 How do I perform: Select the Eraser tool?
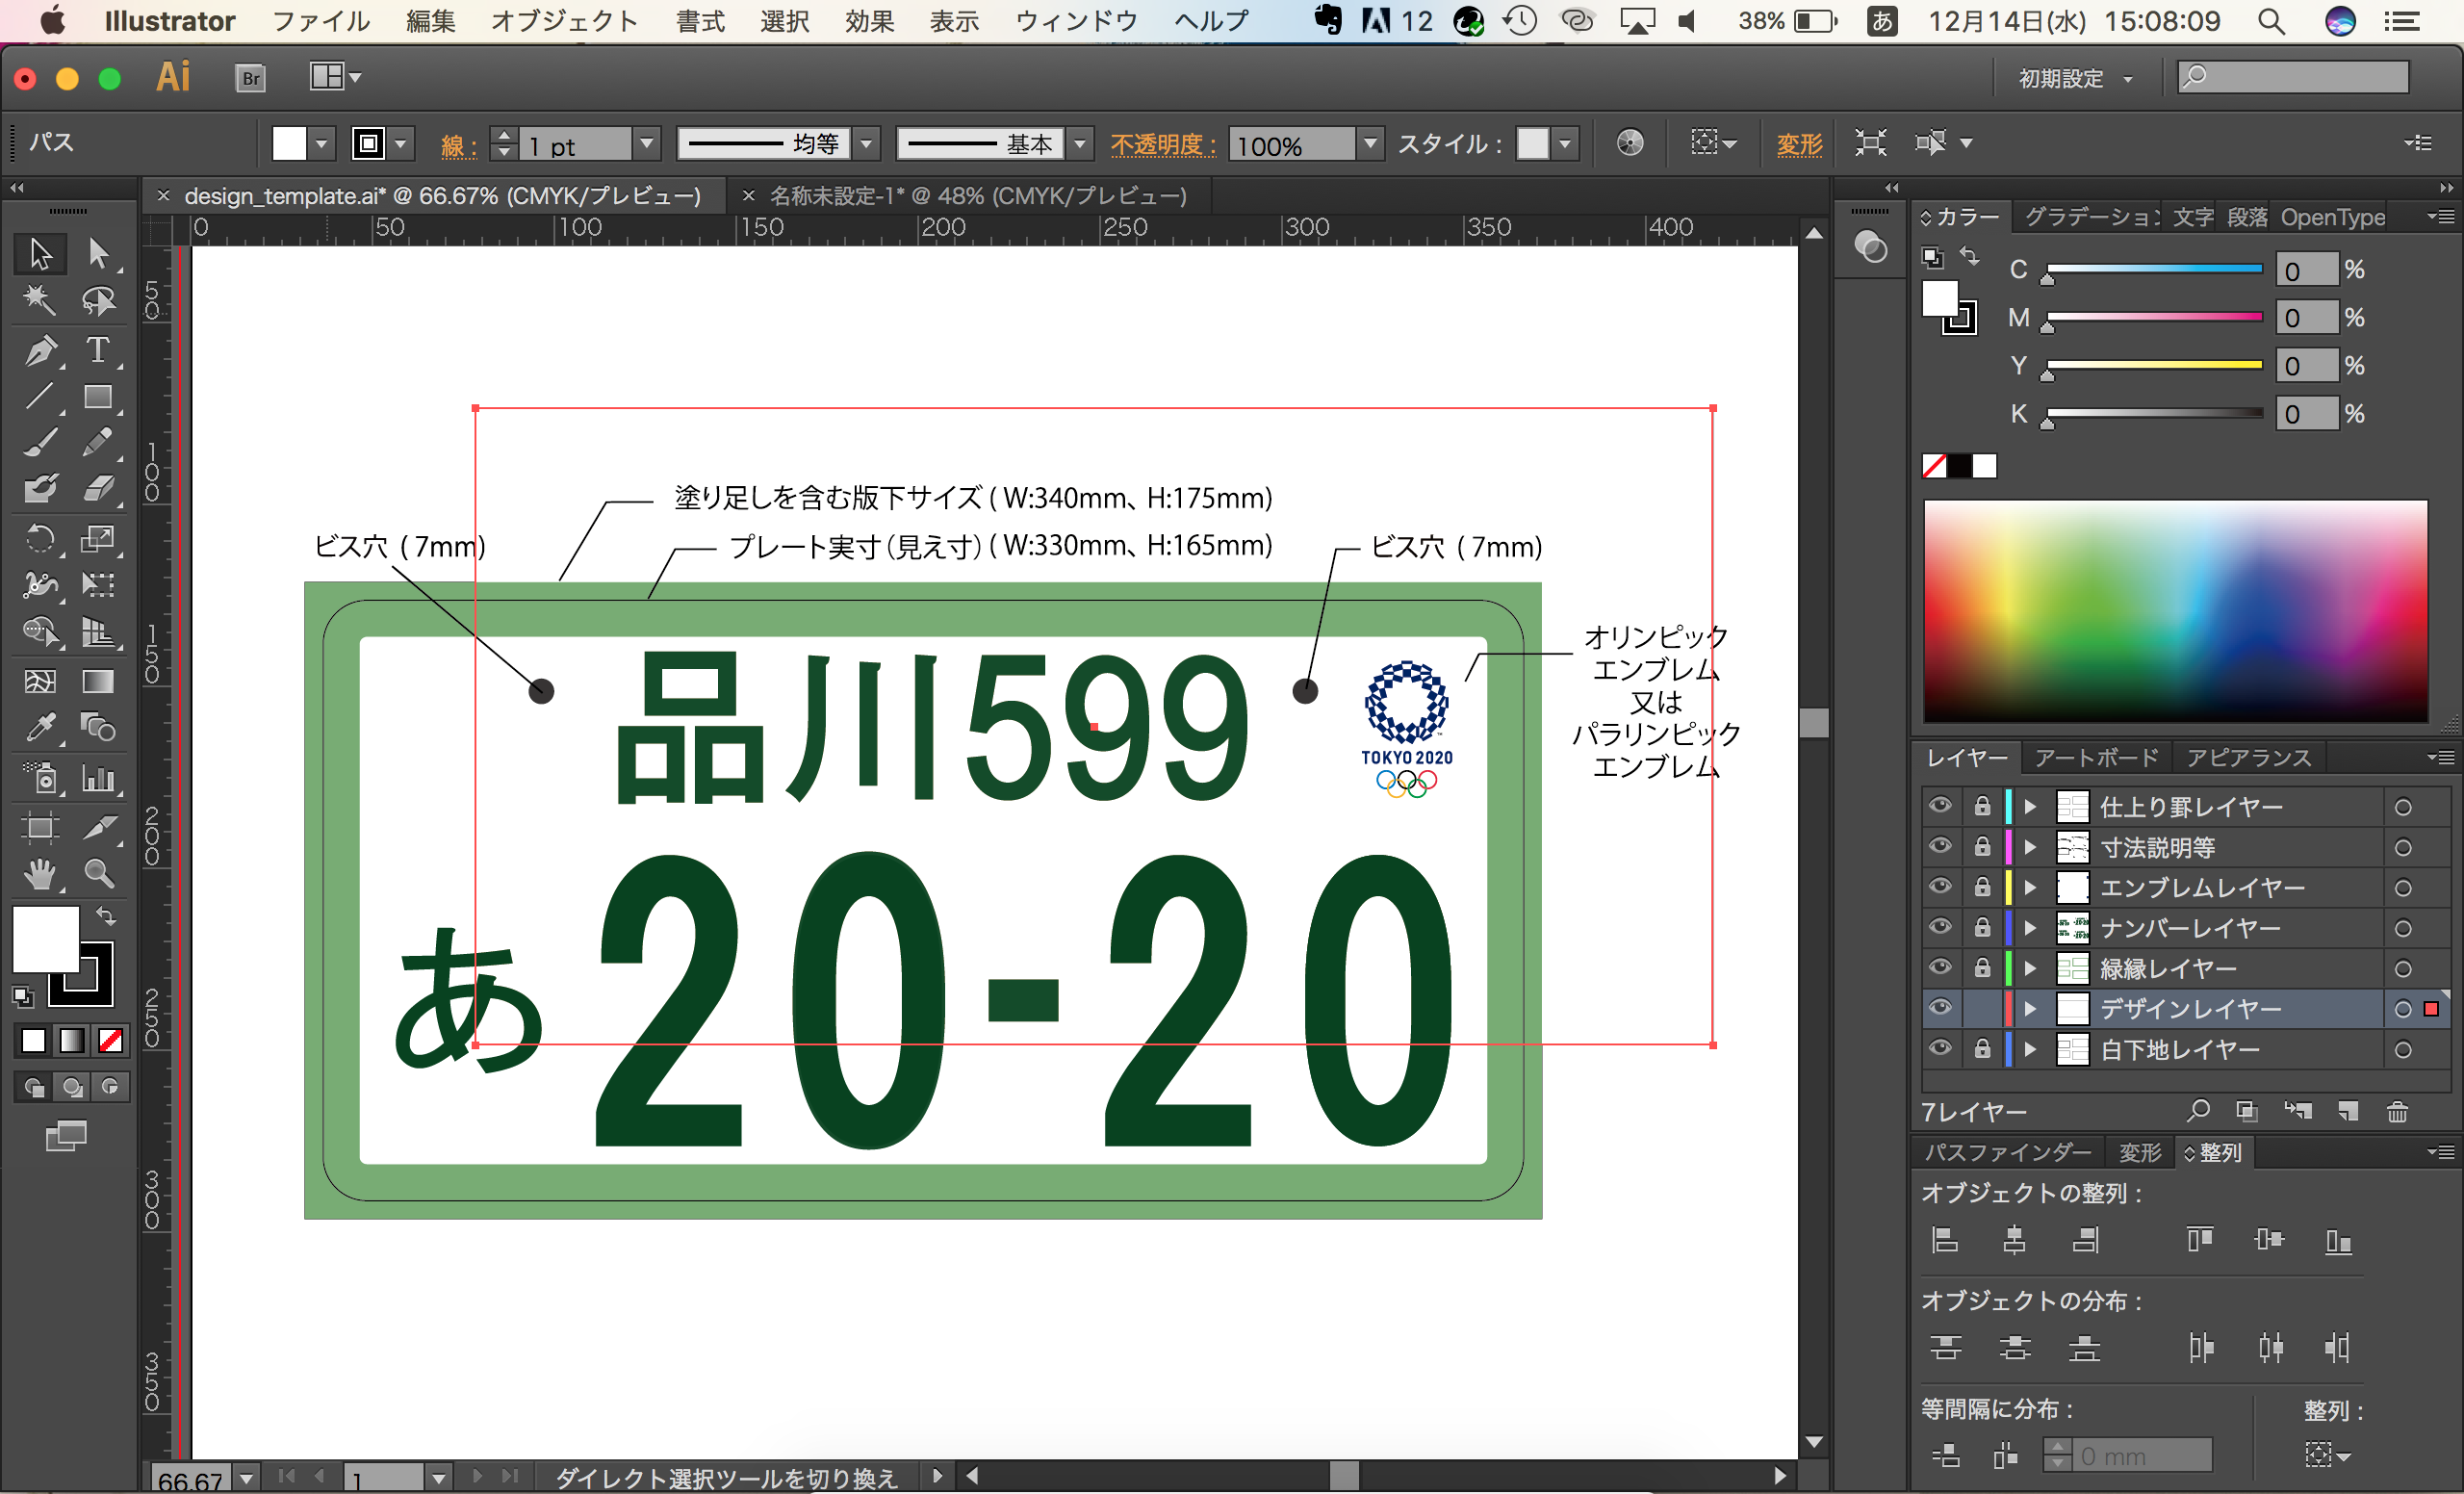coord(98,488)
